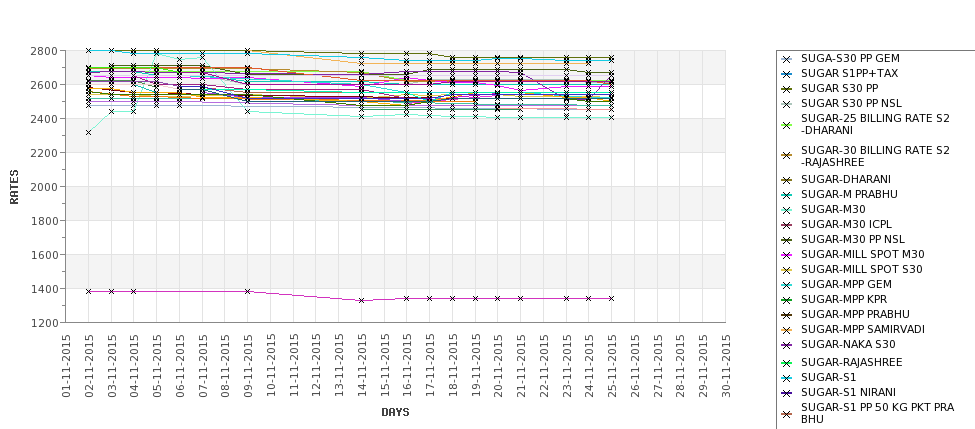
Task: Click the DAYS x-axis title
Action: pyautogui.click(x=395, y=412)
